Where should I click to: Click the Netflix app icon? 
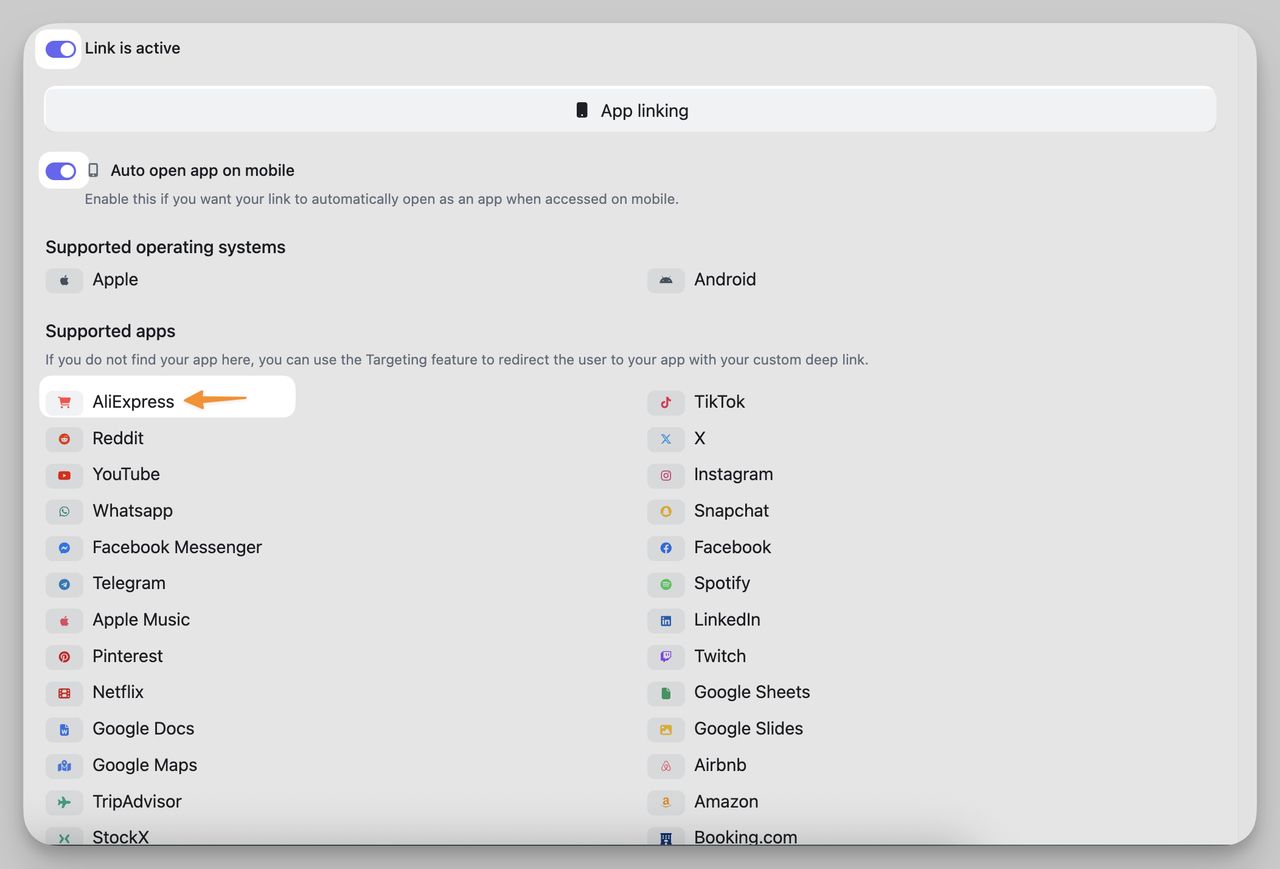(64, 693)
